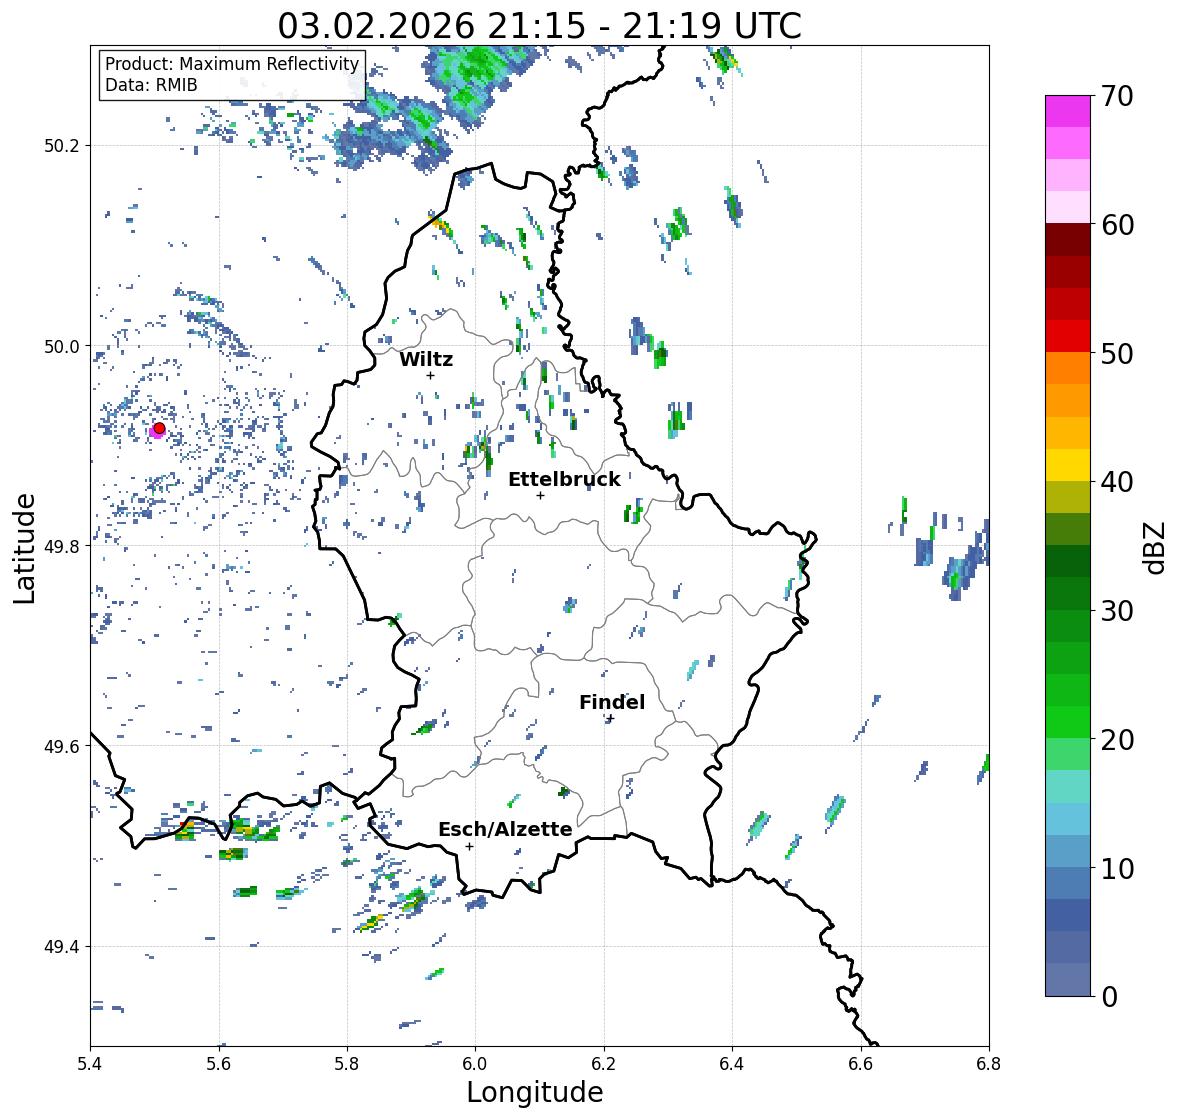Click the longitude tick label 6.0
Screen dimensions: 1179x1117
click(475, 1064)
